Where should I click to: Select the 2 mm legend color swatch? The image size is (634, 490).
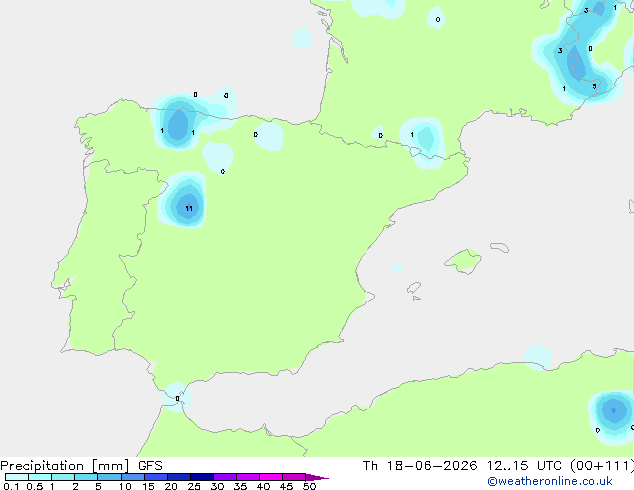86,477
